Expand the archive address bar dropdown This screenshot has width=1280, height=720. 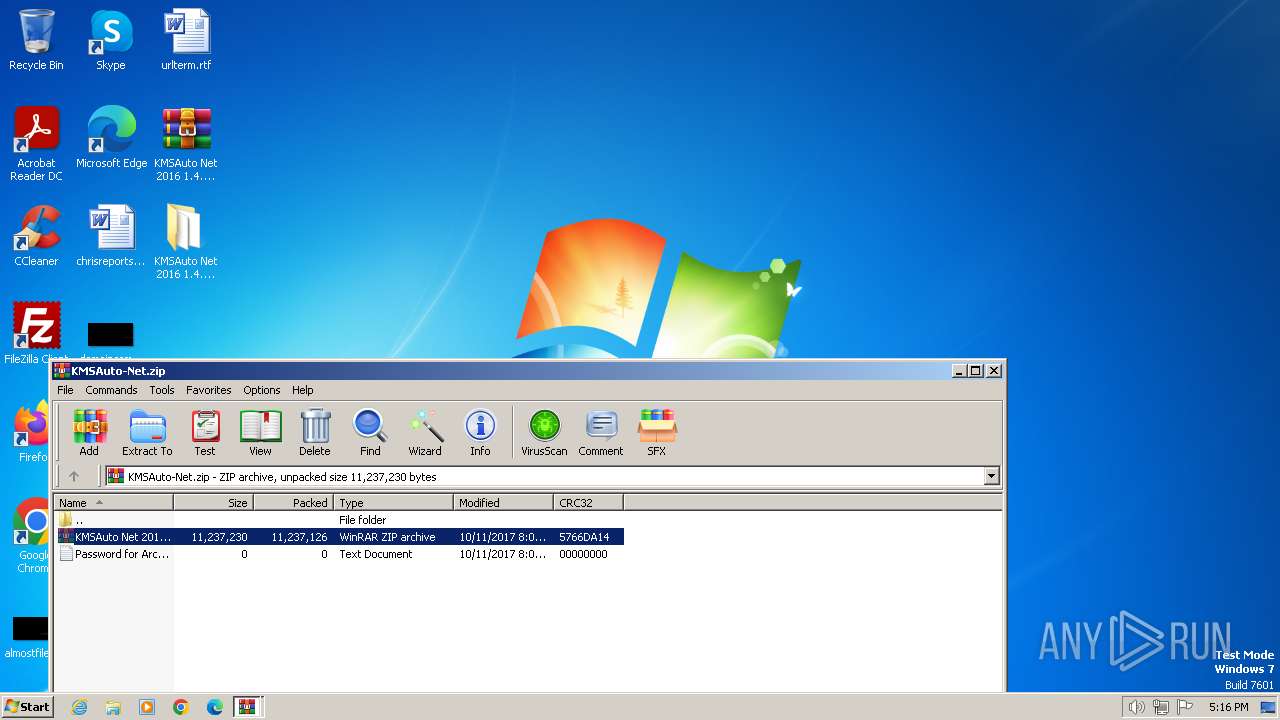(992, 477)
